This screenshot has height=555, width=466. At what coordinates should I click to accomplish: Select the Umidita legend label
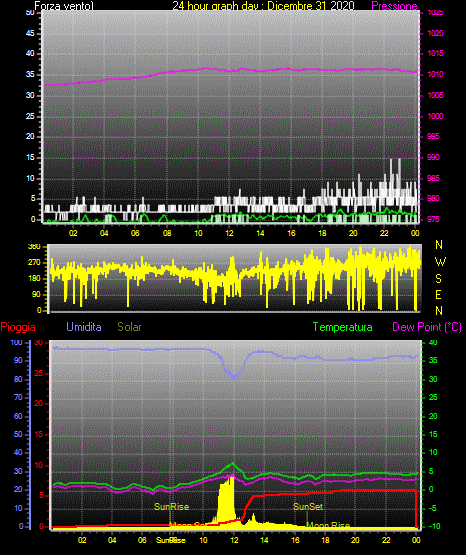pos(84,327)
